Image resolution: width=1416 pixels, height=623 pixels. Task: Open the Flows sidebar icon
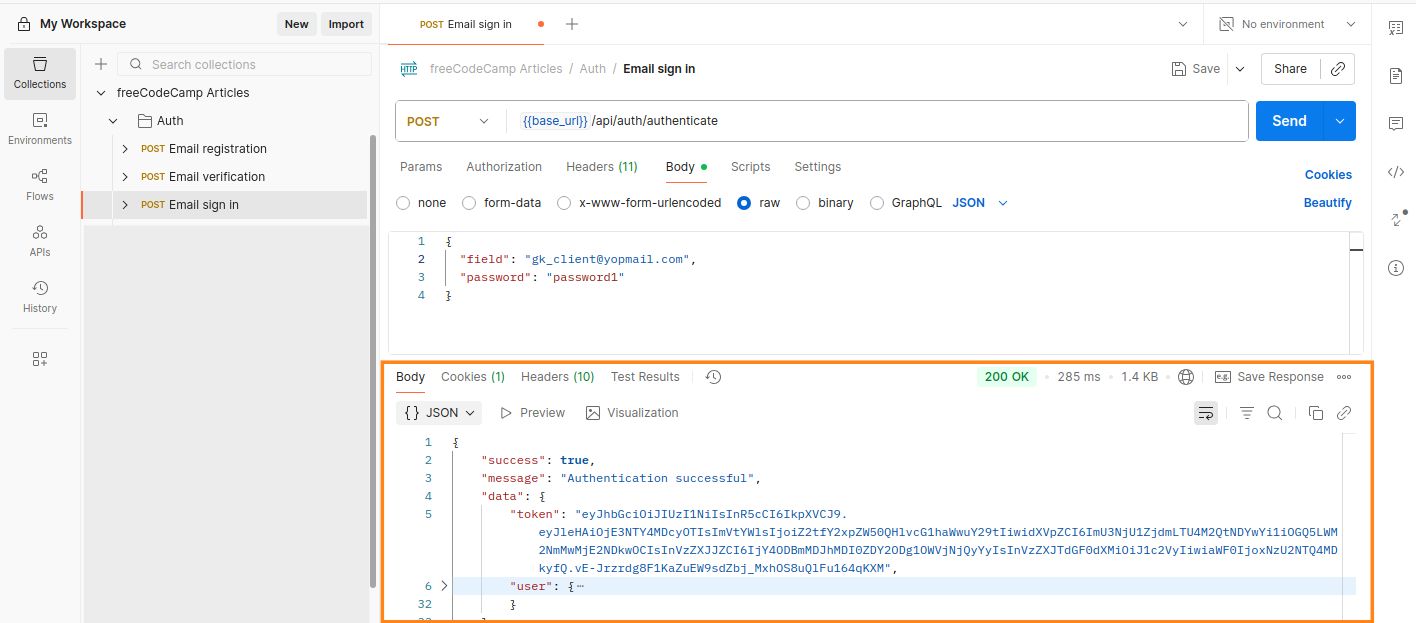(x=40, y=183)
